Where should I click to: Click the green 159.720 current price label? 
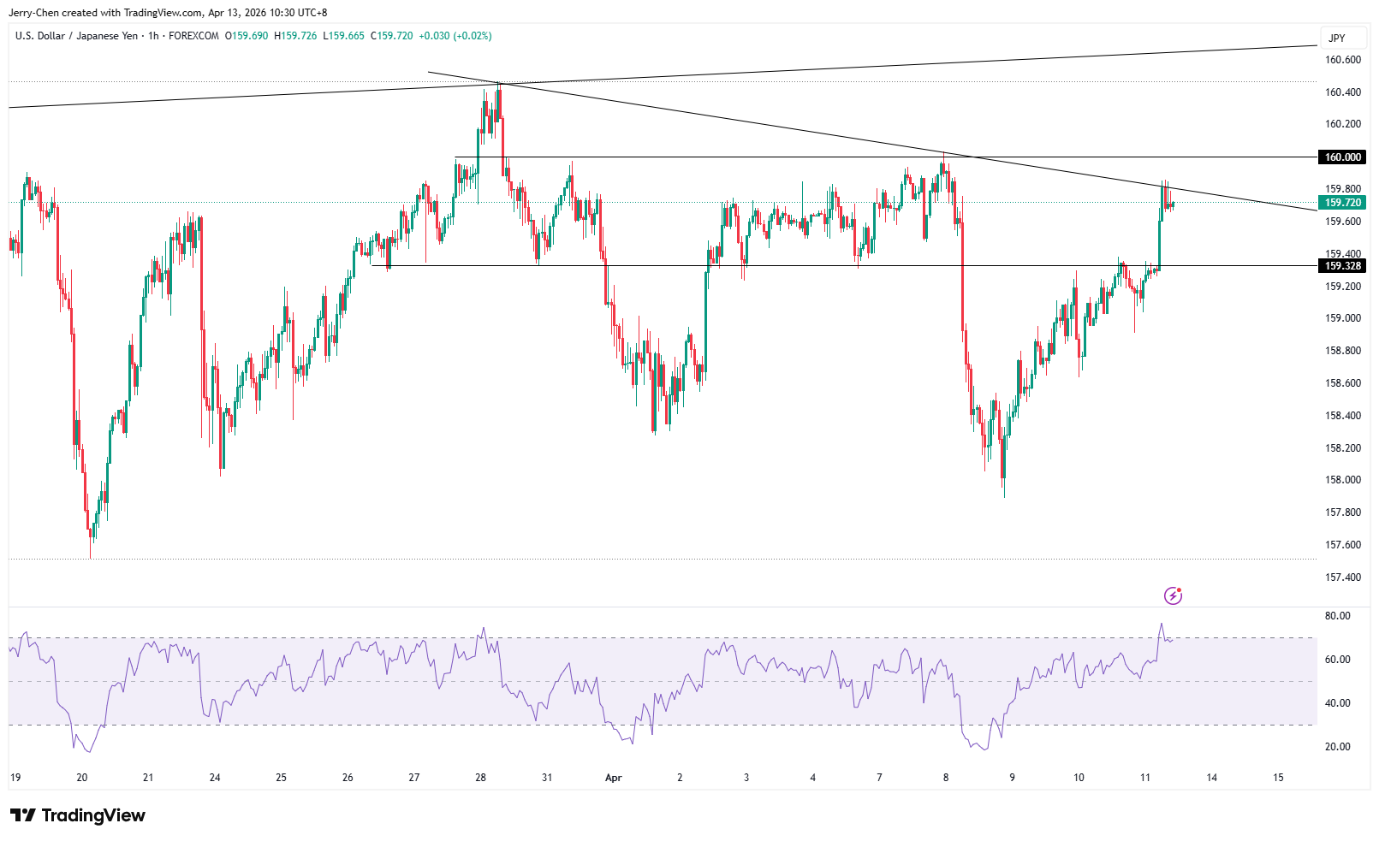click(x=1342, y=202)
